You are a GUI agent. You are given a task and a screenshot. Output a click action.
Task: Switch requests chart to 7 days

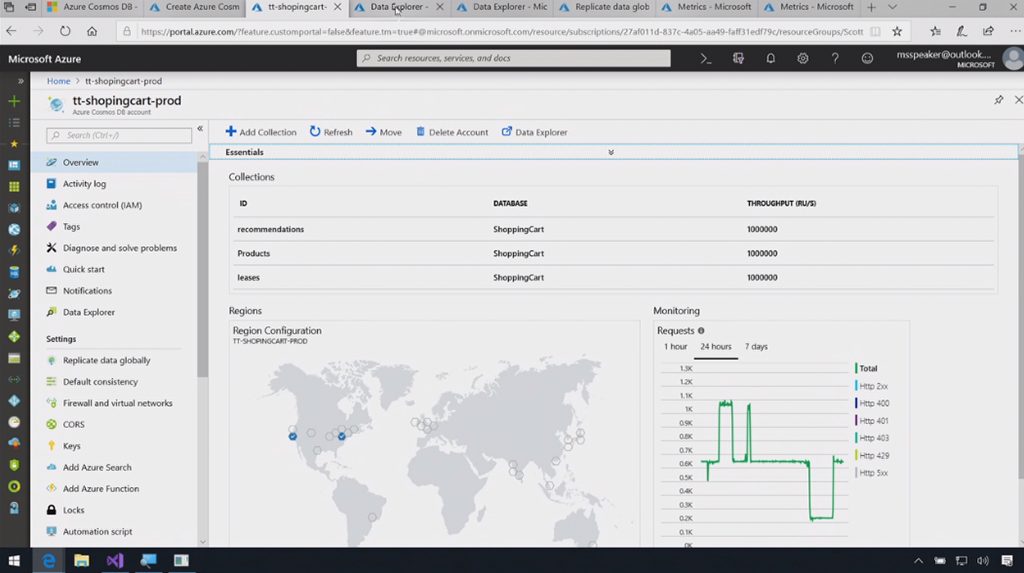pyautogui.click(x=757, y=347)
